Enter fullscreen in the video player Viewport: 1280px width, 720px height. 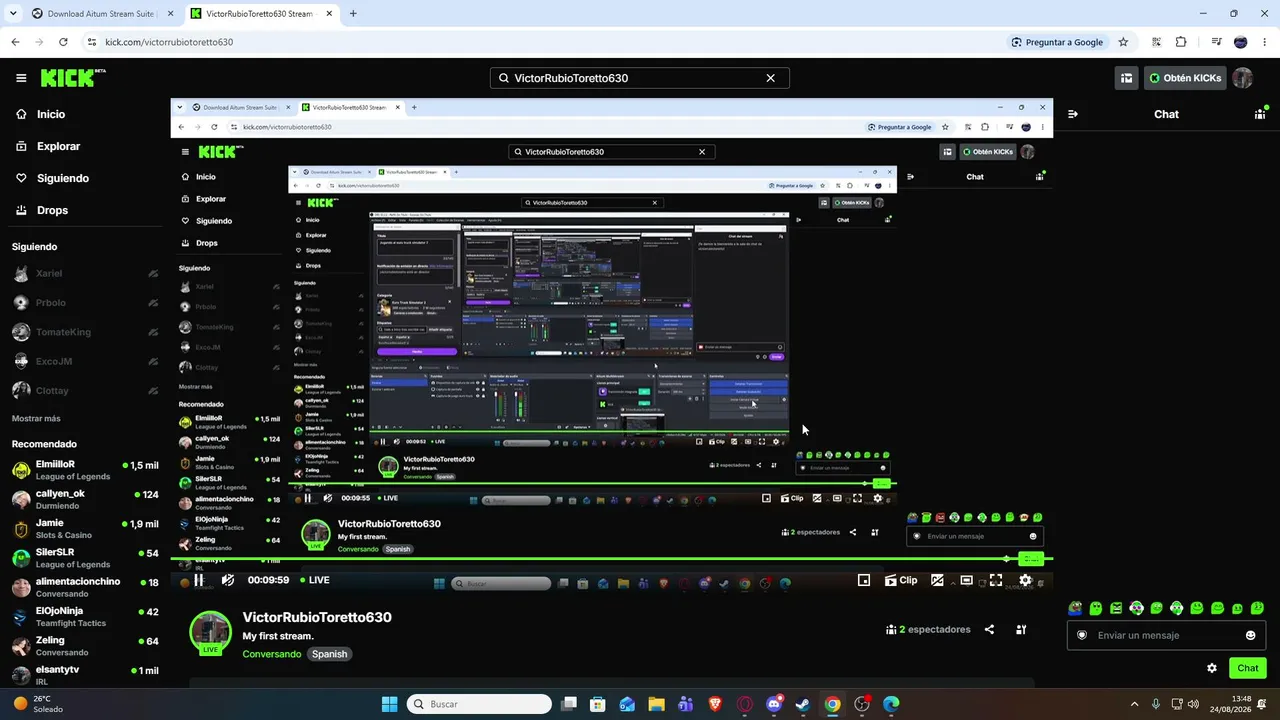(x=996, y=580)
